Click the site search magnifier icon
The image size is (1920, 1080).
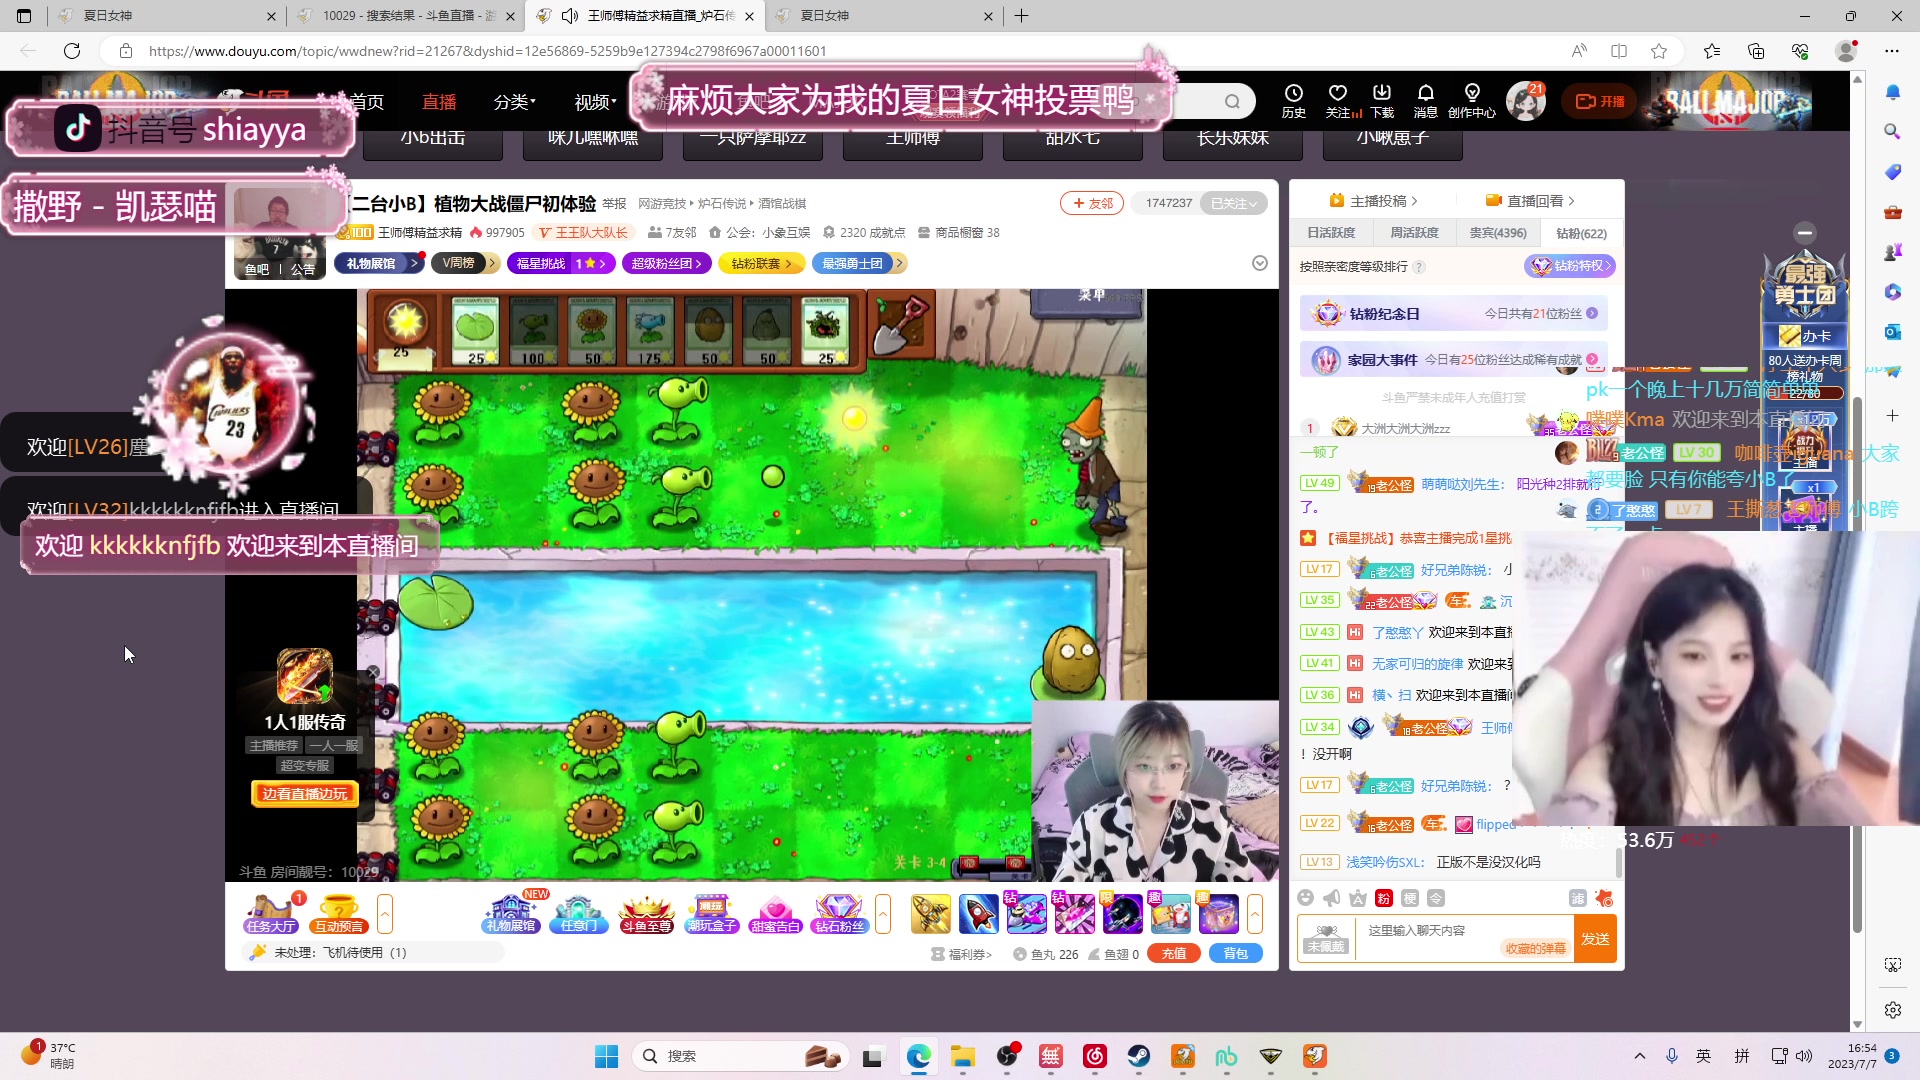pos(1232,101)
